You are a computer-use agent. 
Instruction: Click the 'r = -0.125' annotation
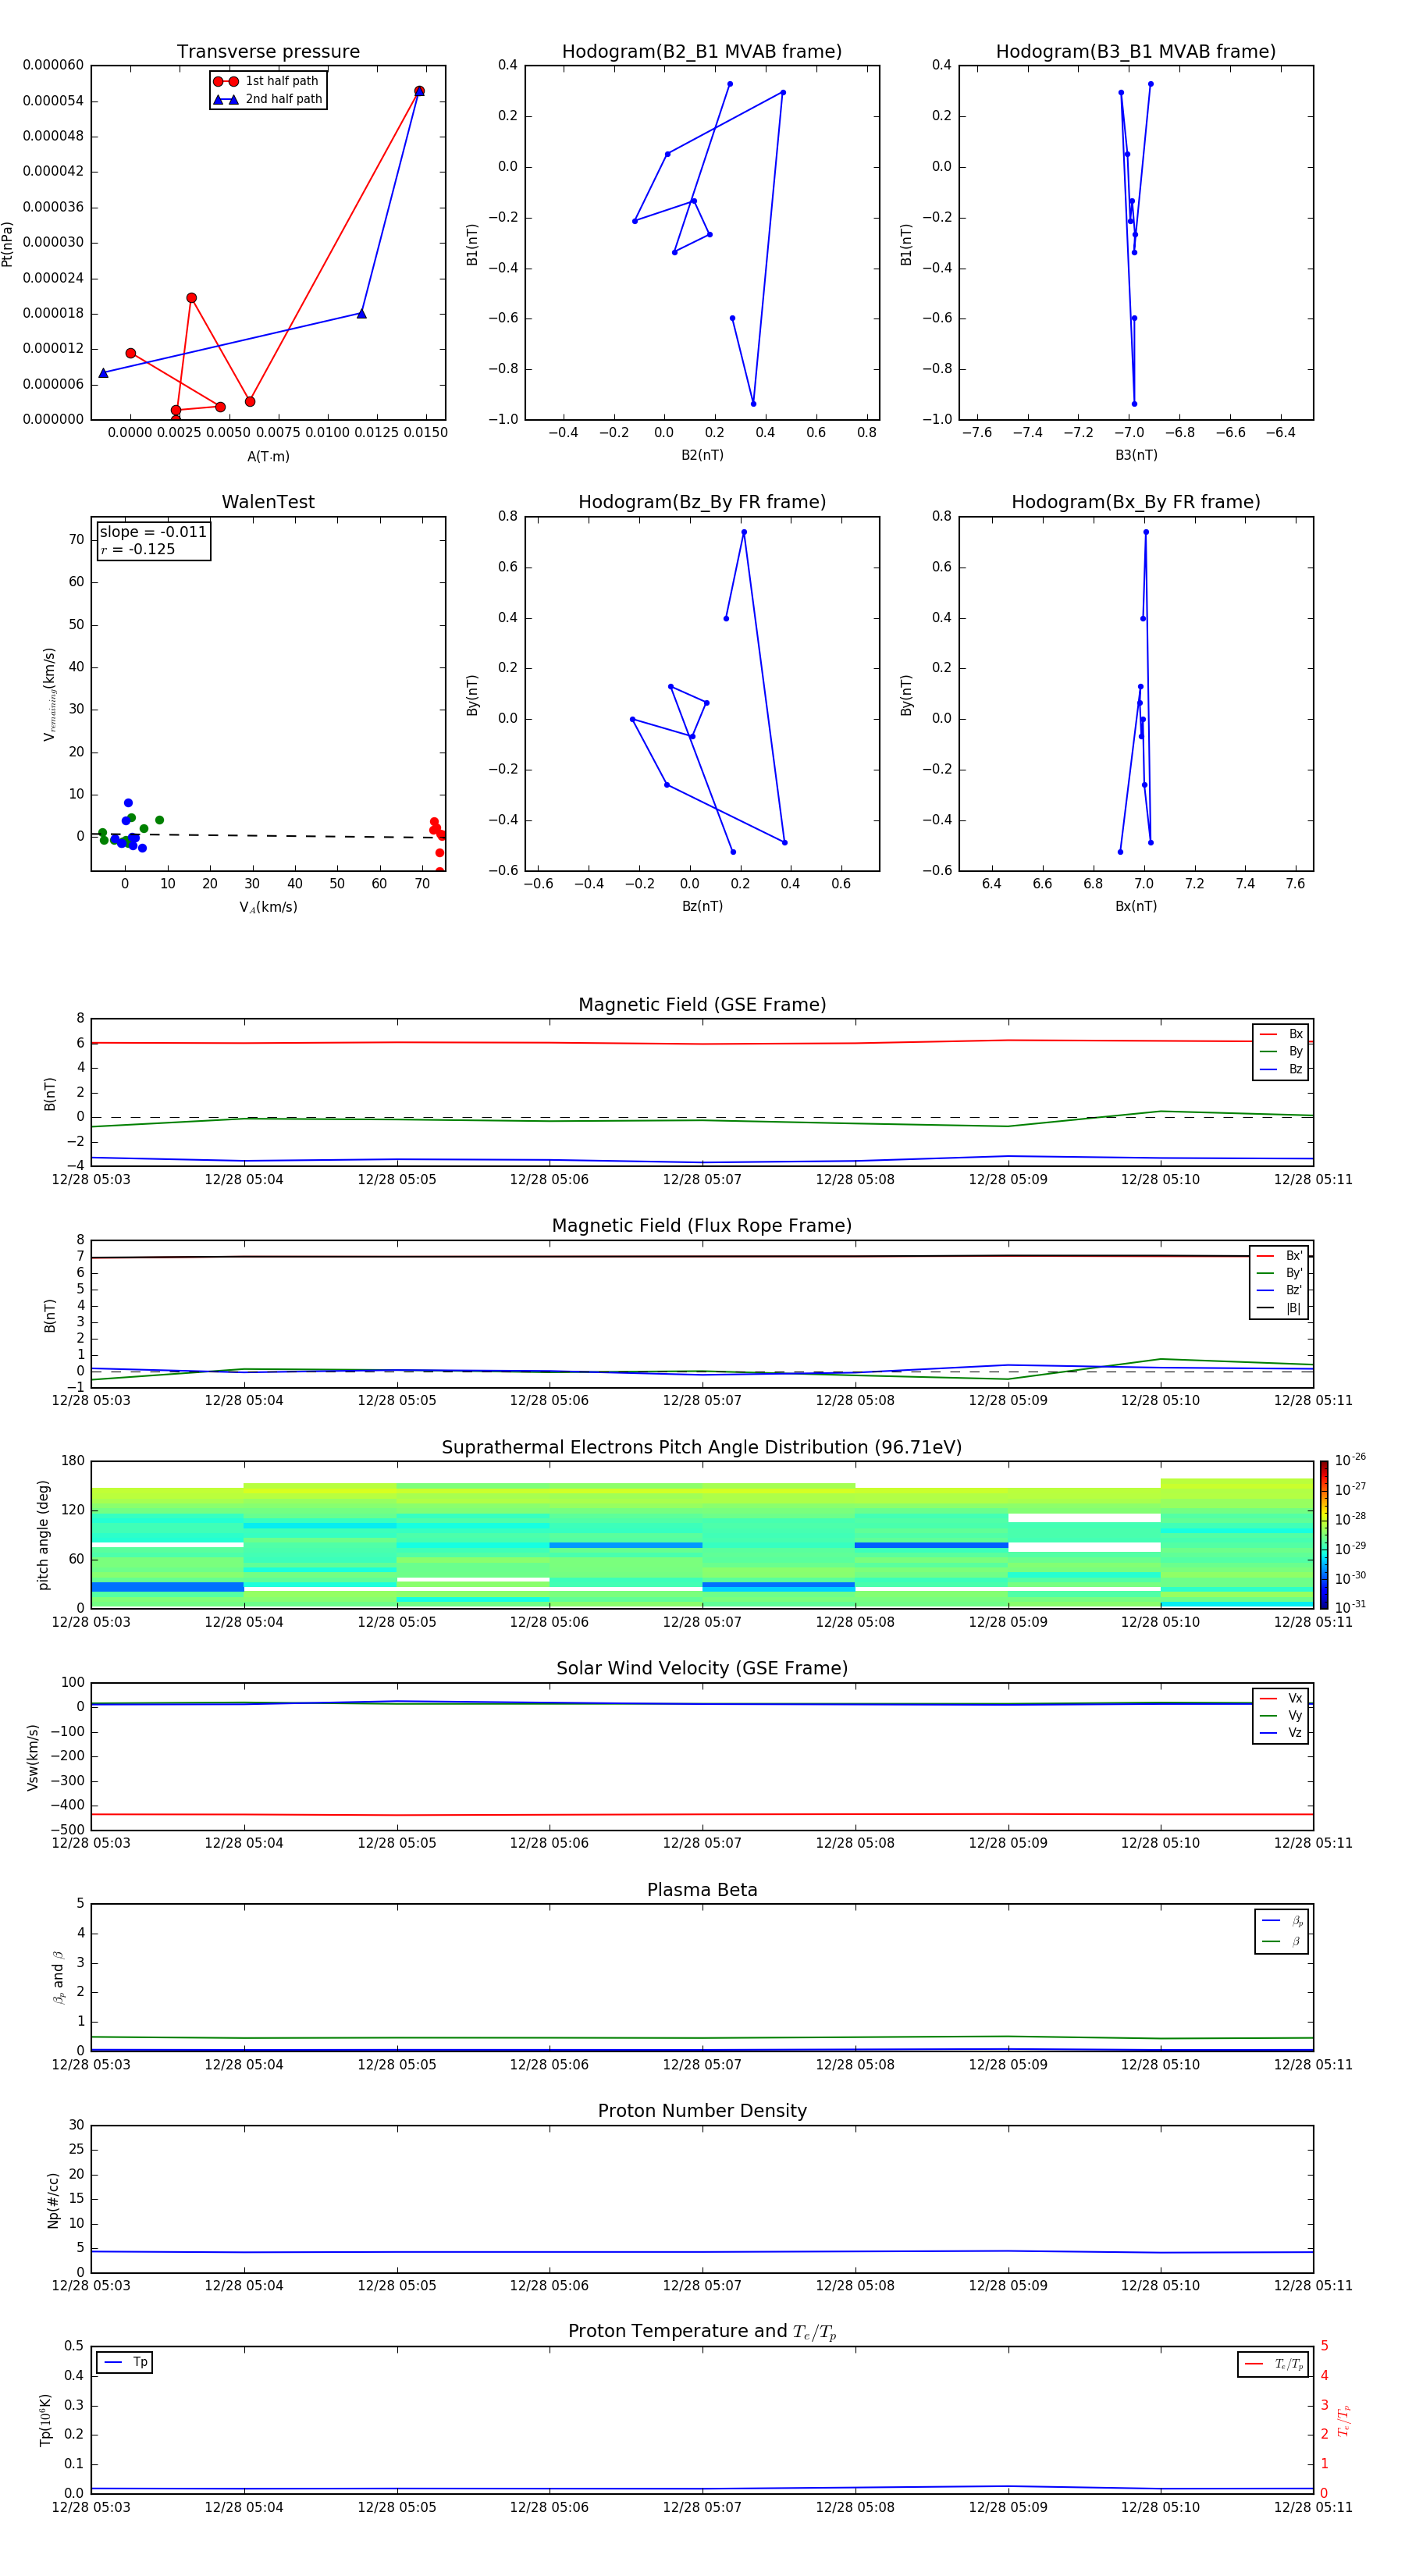coord(138,549)
